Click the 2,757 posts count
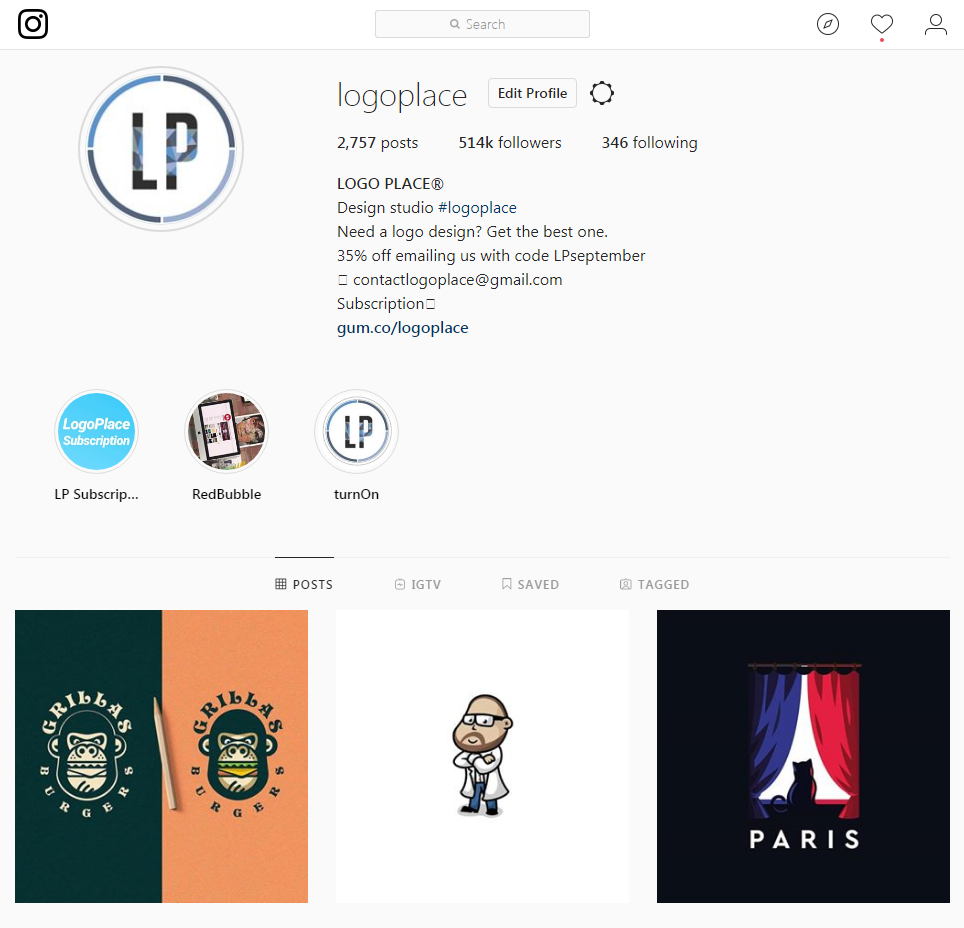 [377, 143]
